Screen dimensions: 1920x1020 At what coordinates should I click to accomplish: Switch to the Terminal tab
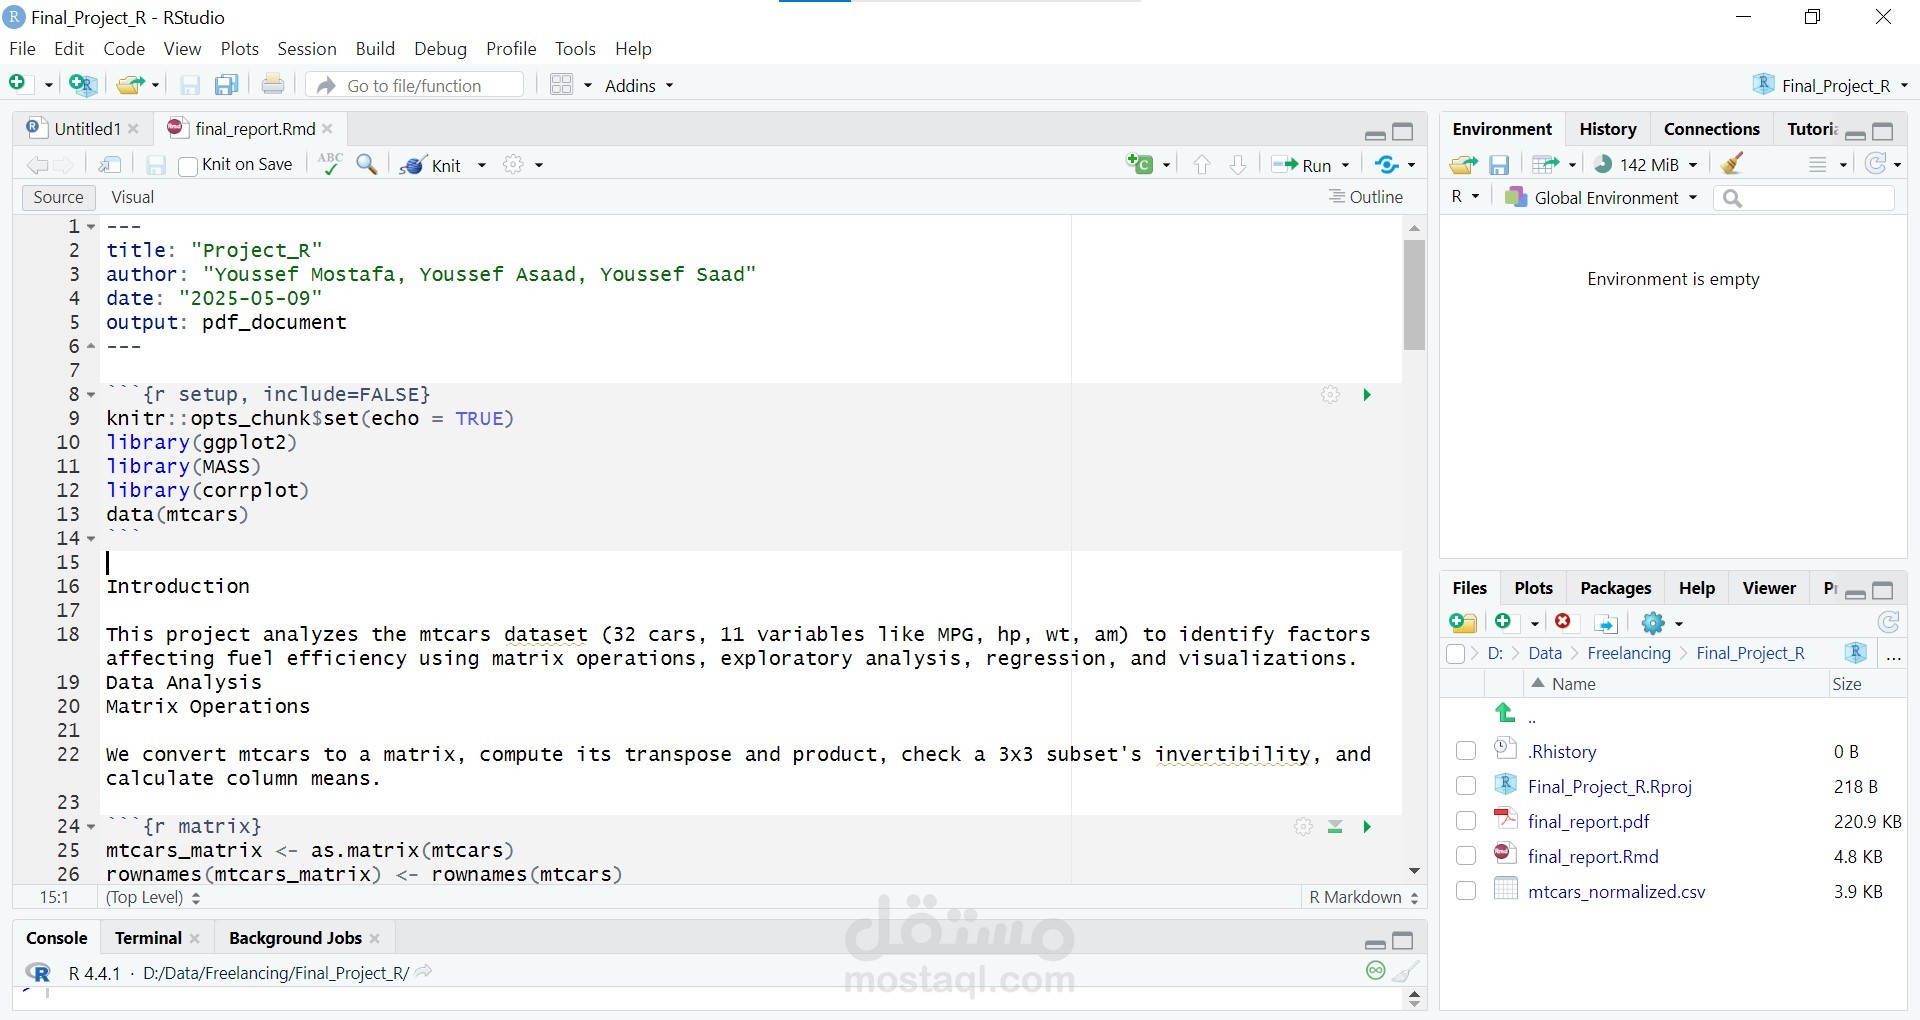pyautogui.click(x=148, y=938)
